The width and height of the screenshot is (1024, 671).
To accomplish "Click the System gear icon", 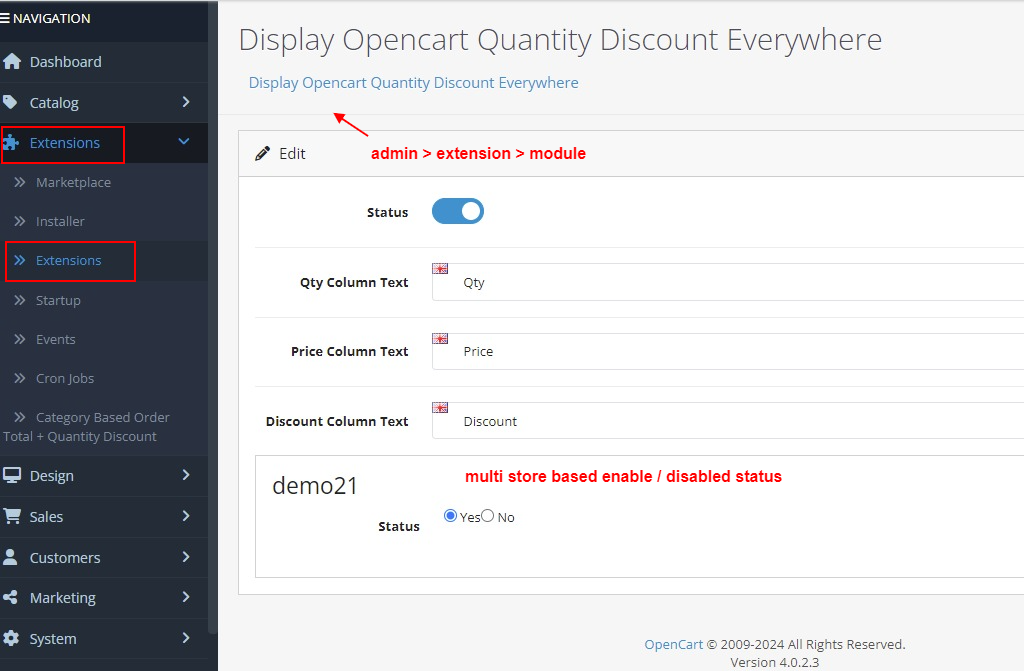I will point(11,638).
